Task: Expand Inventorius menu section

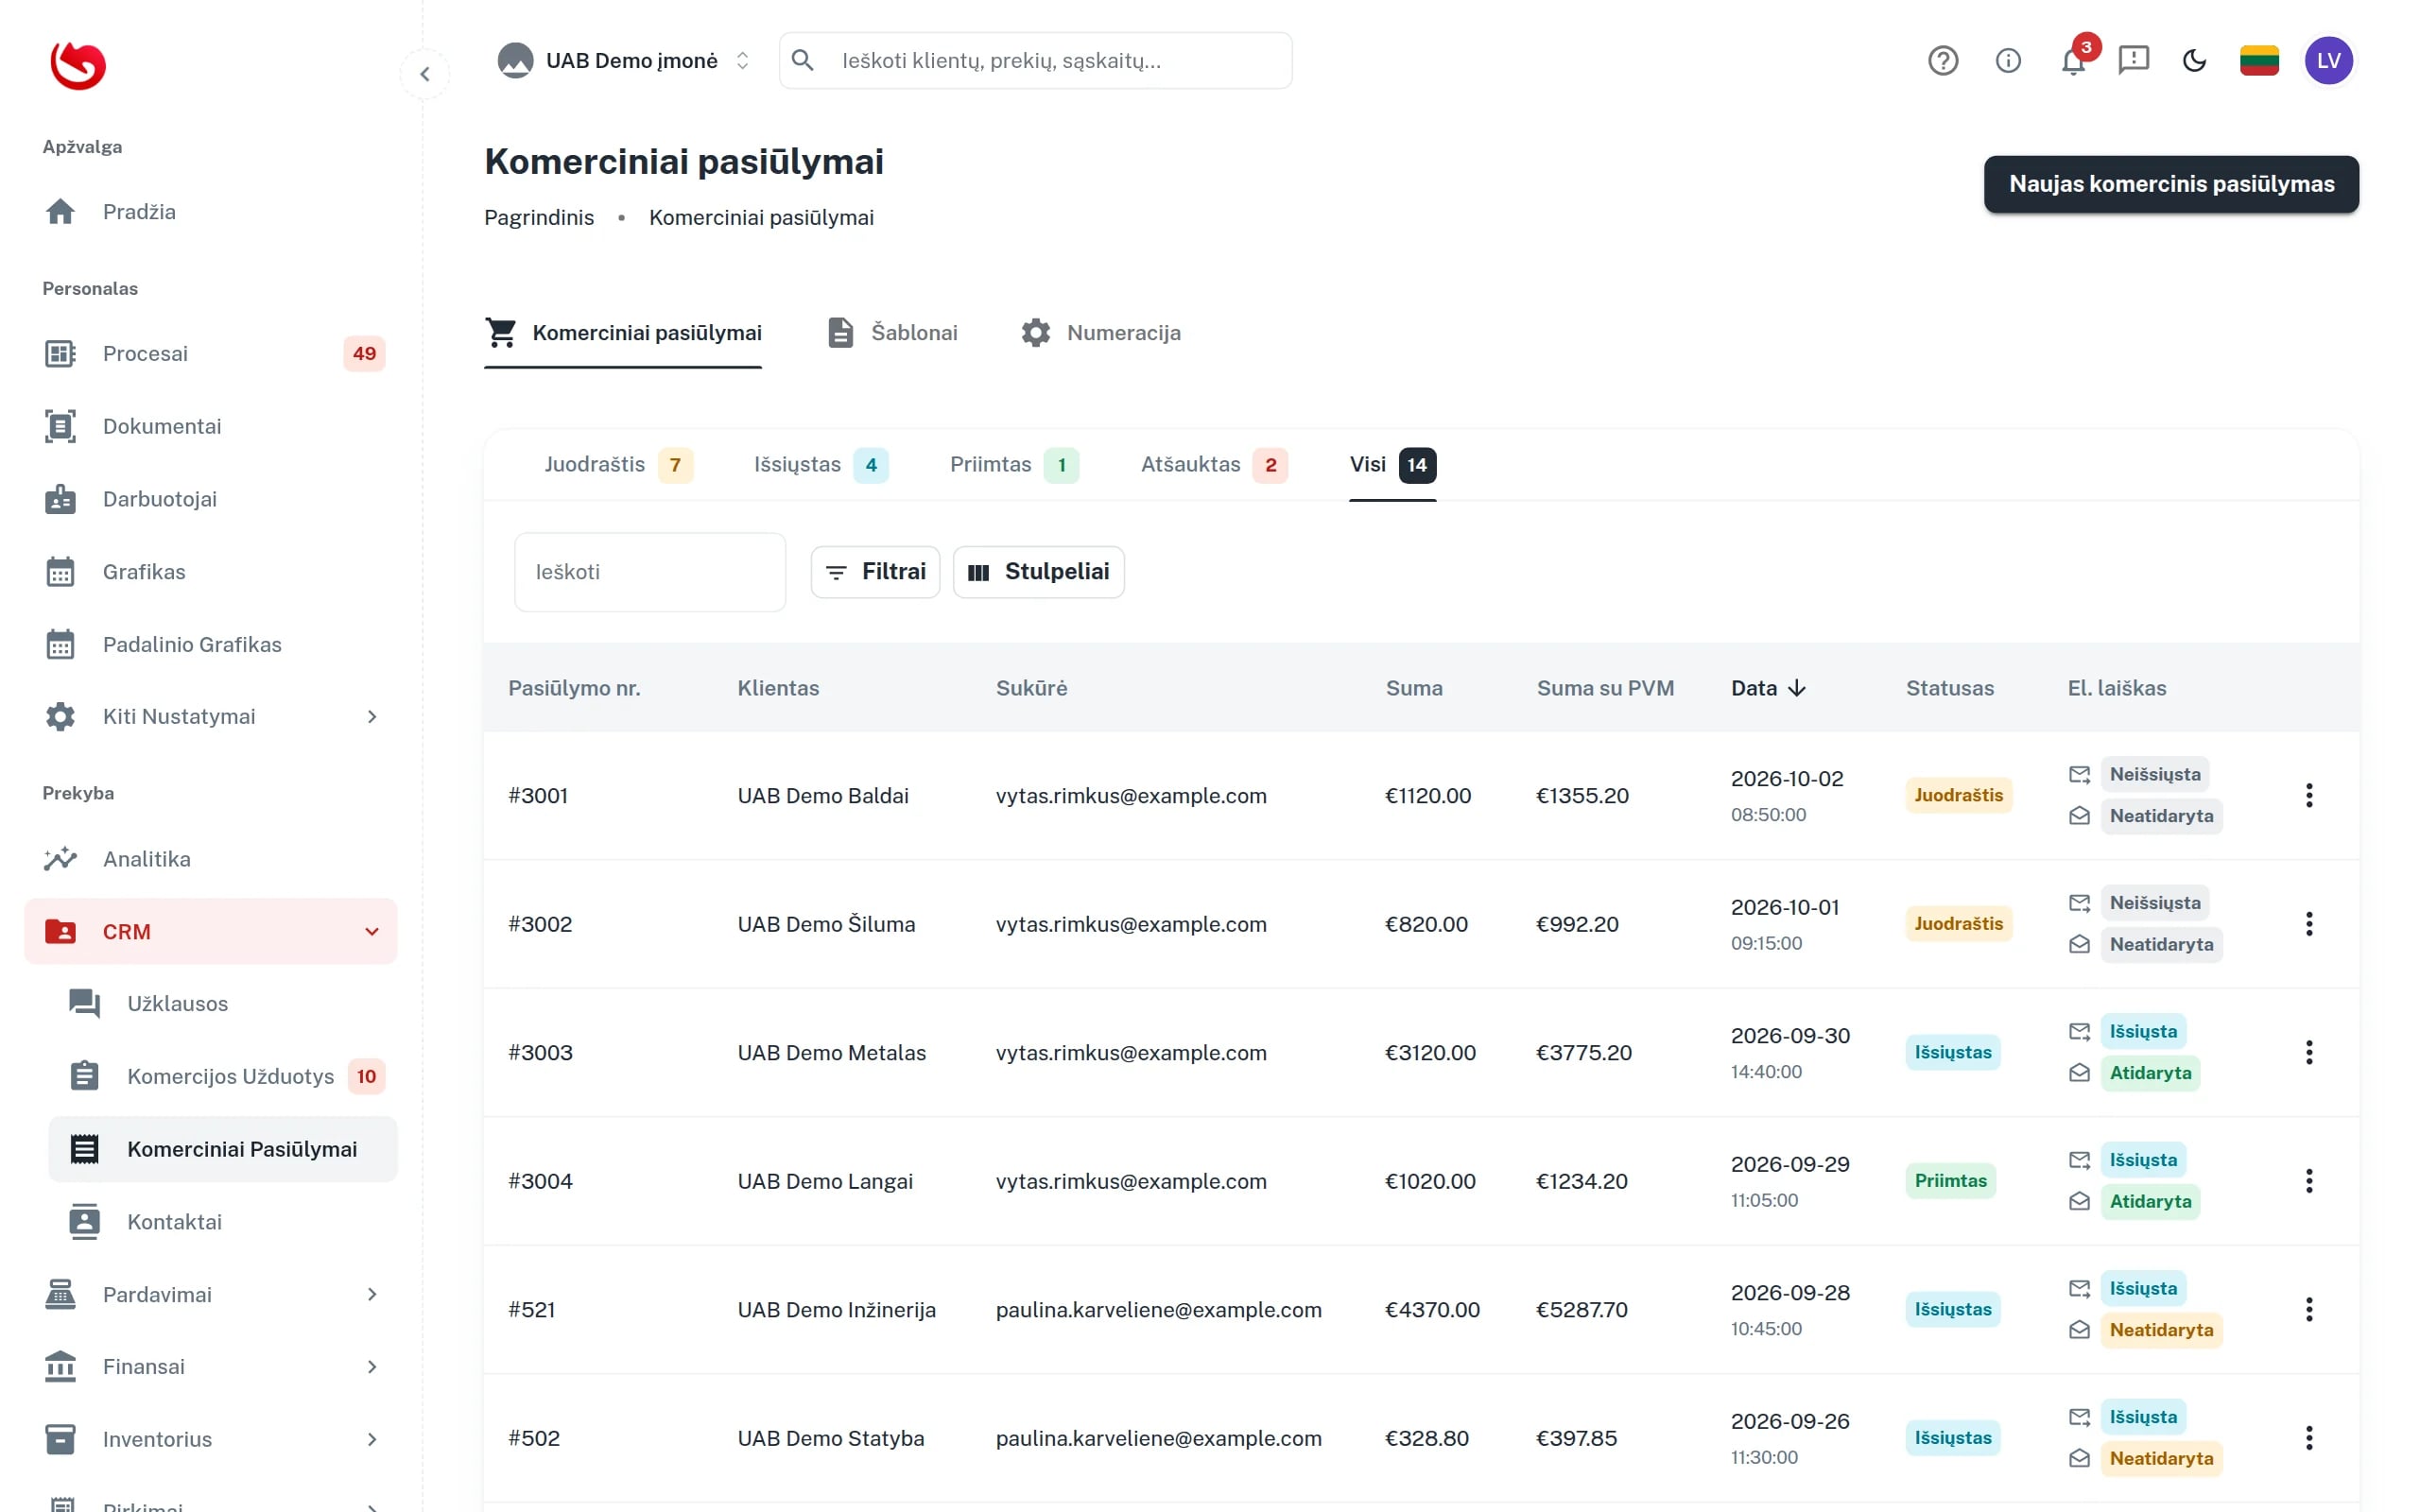Action: [x=211, y=1440]
